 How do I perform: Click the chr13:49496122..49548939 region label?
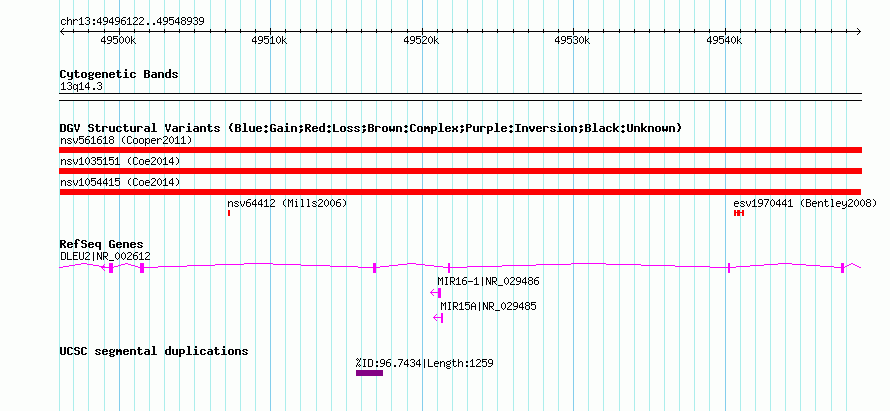(132, 22)
